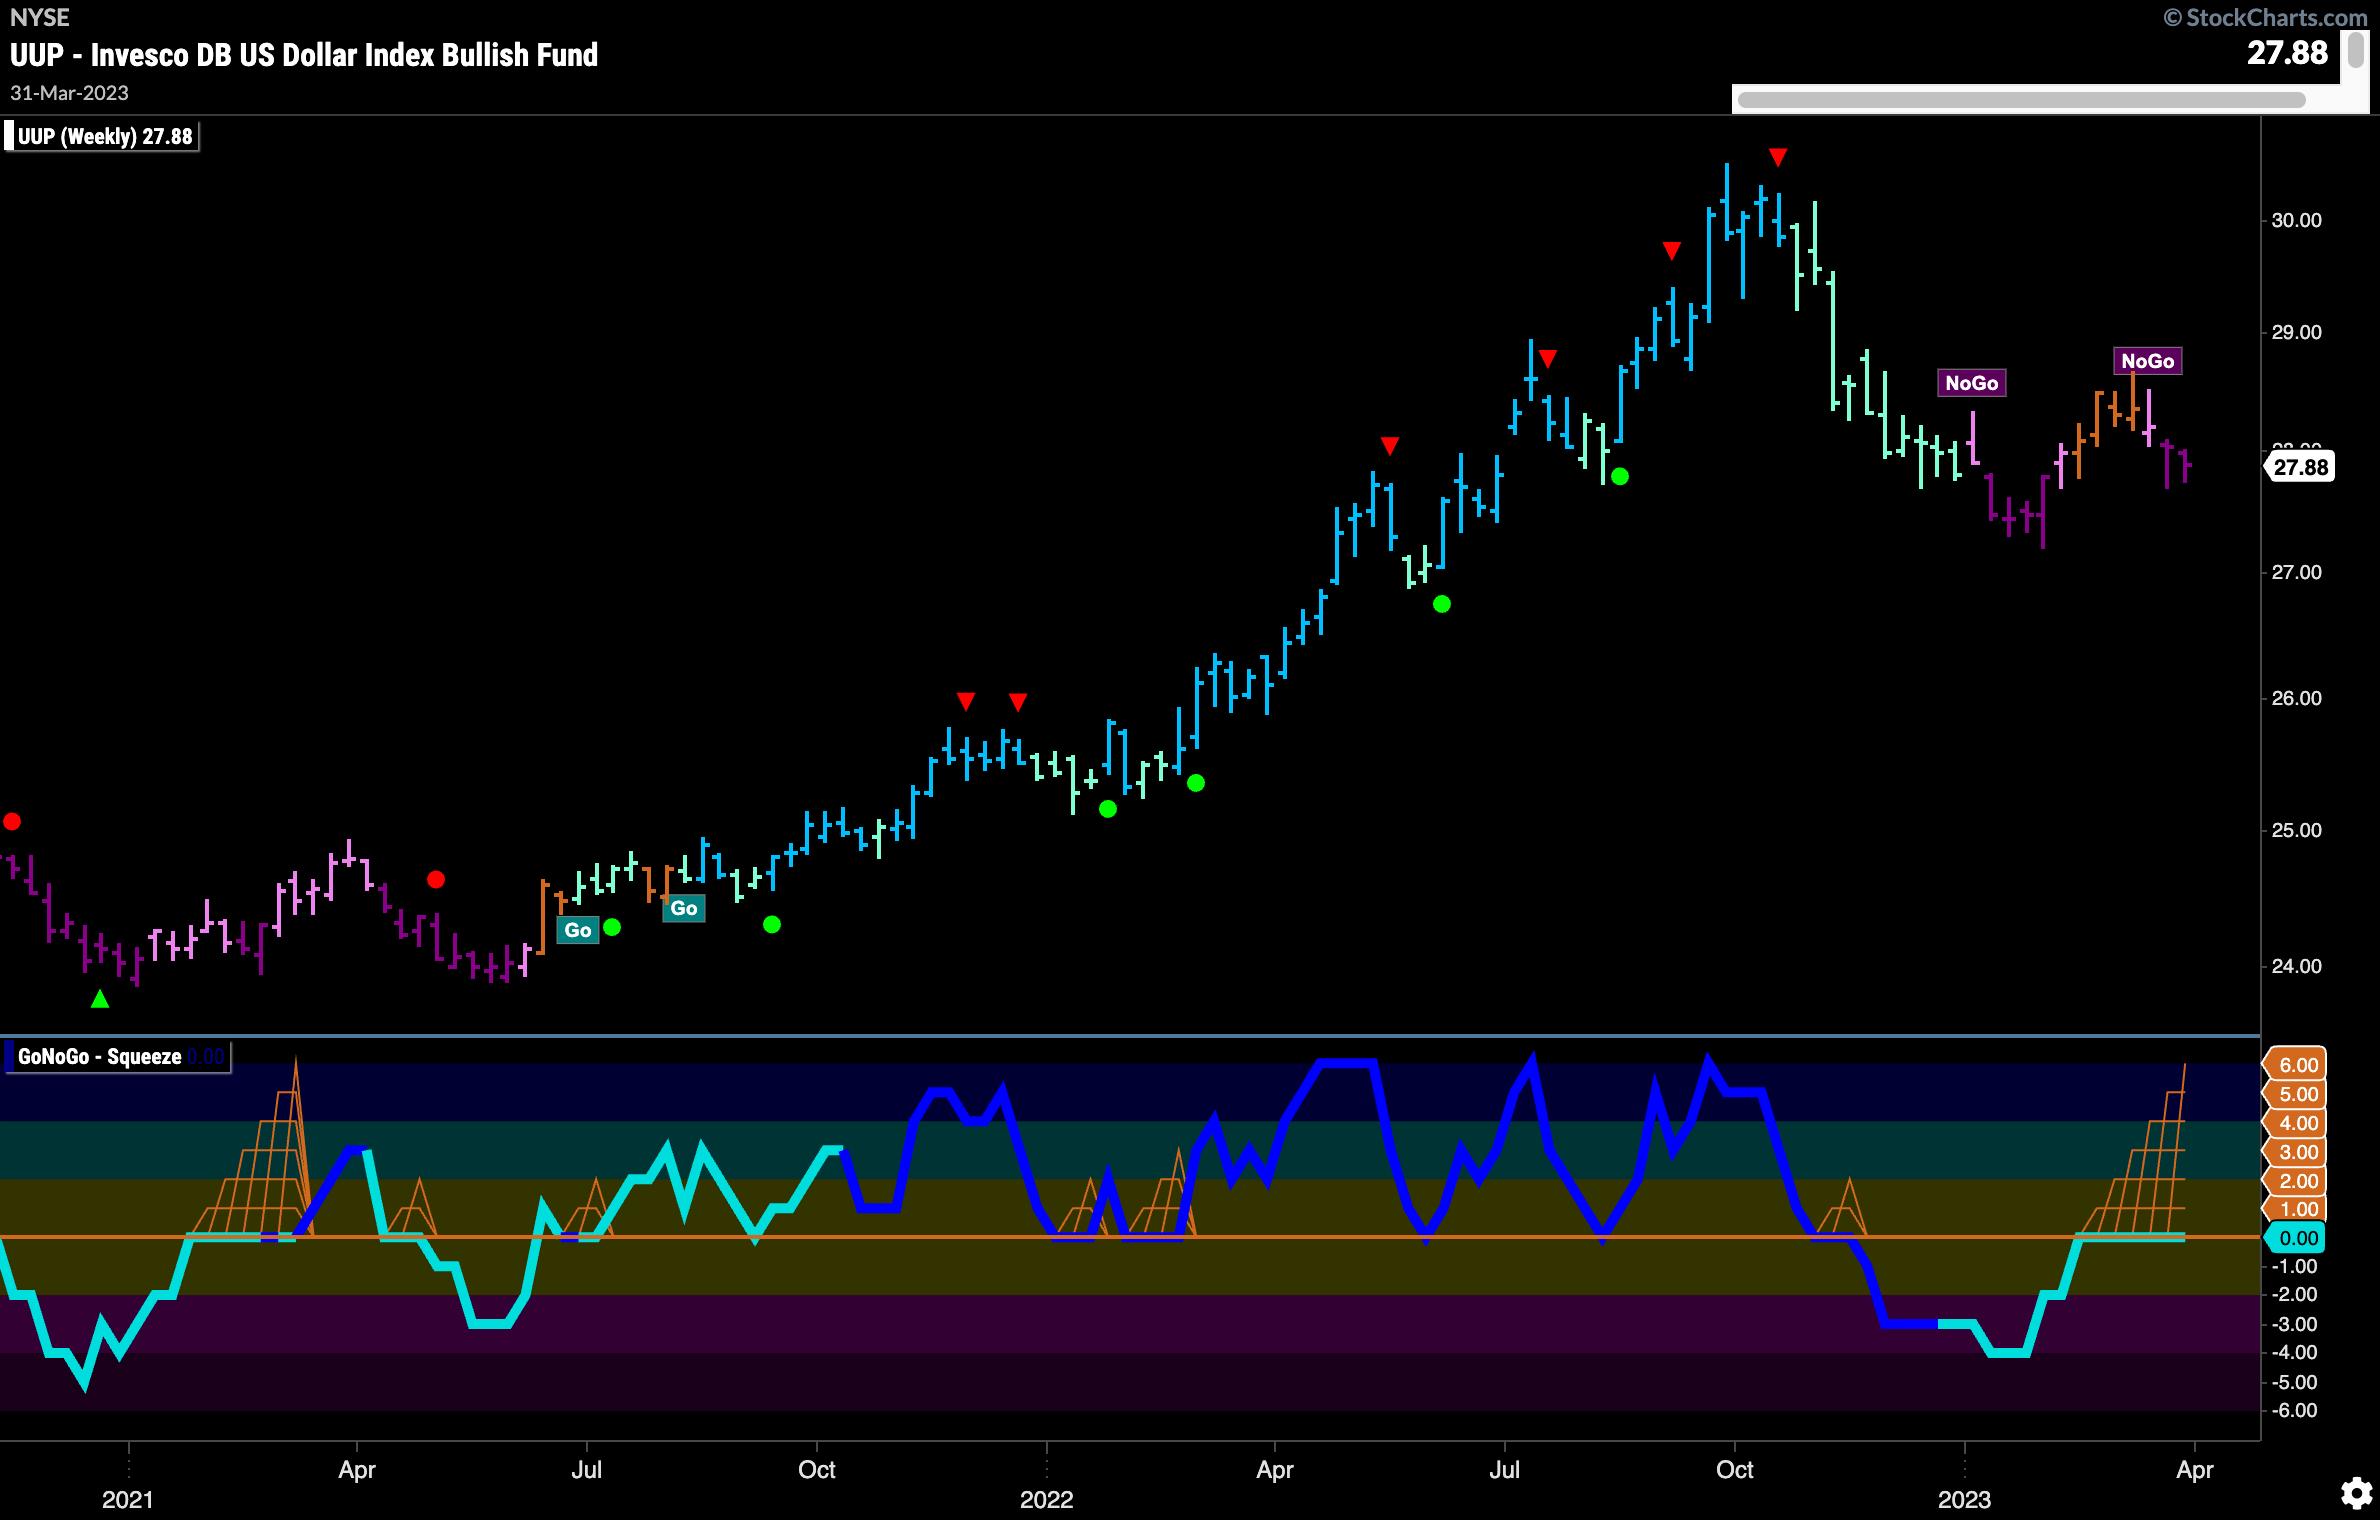Select the red triangle above October 2022 peak
Screen dimensions: 2380x1520
tap(1777, 157)
